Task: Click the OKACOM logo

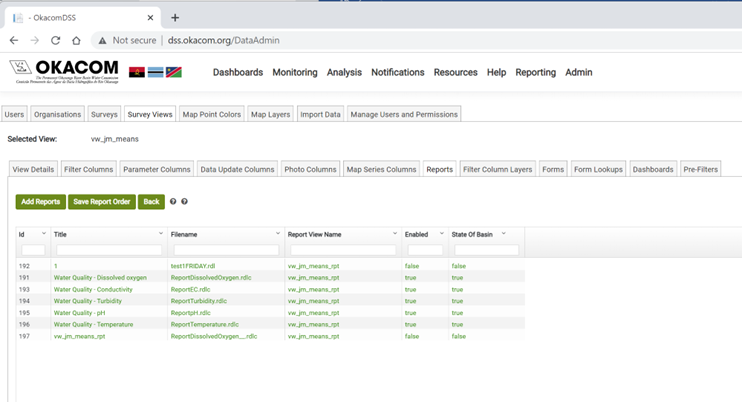Action: point(64,72)
